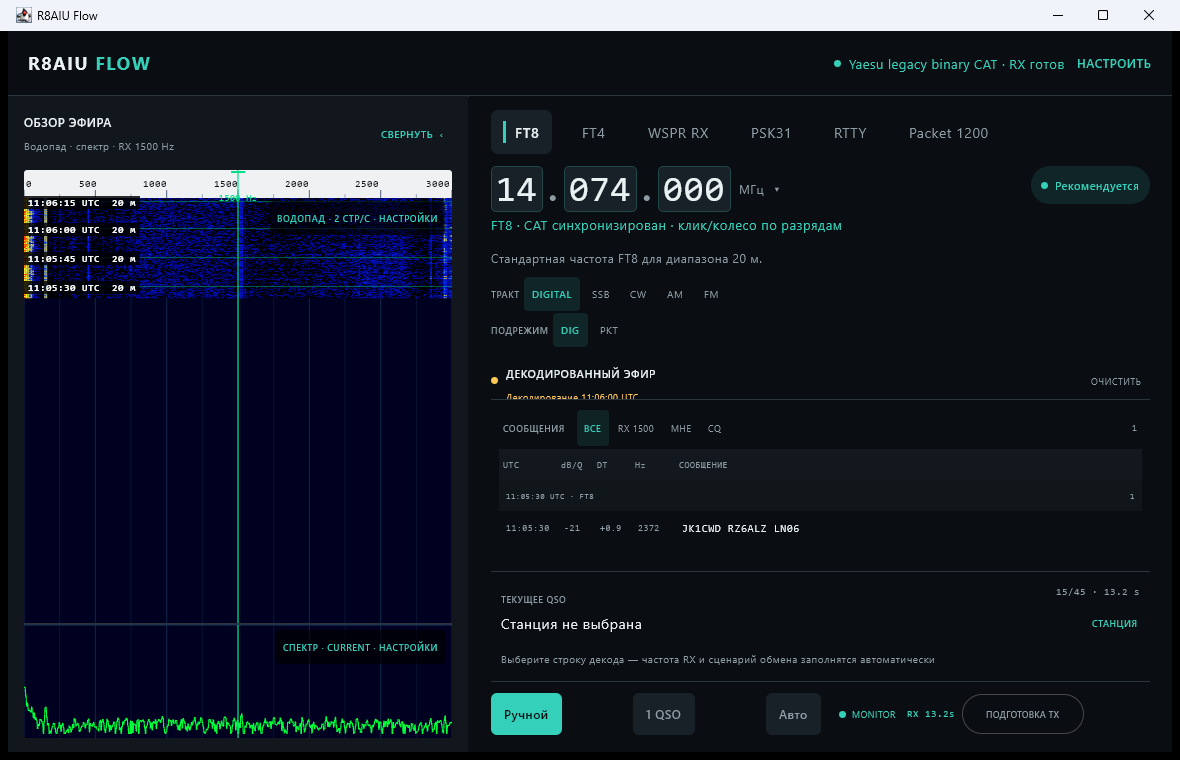Click the 11:05:30 UTC · FT8 group header
Viewport: 1180px width, 760px height.
click(820, 497)
